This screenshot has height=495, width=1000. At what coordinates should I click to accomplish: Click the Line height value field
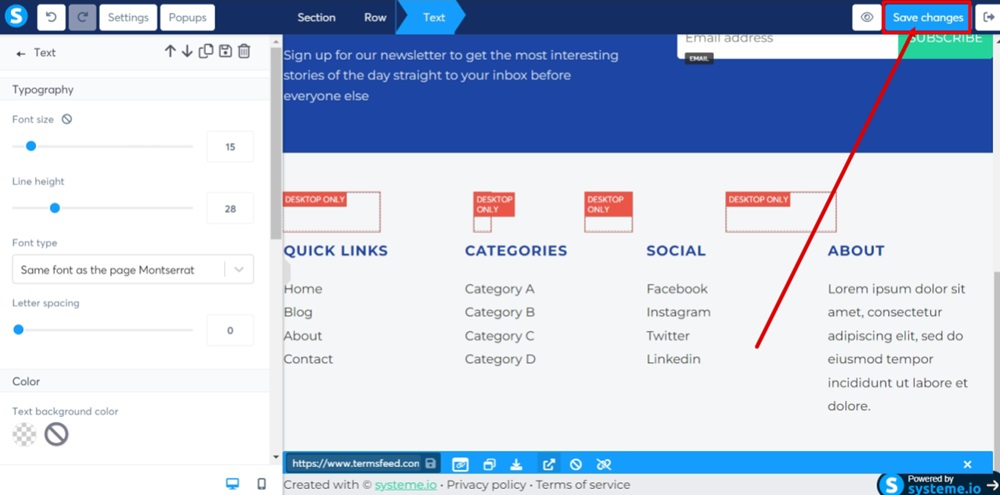(230, 209)
